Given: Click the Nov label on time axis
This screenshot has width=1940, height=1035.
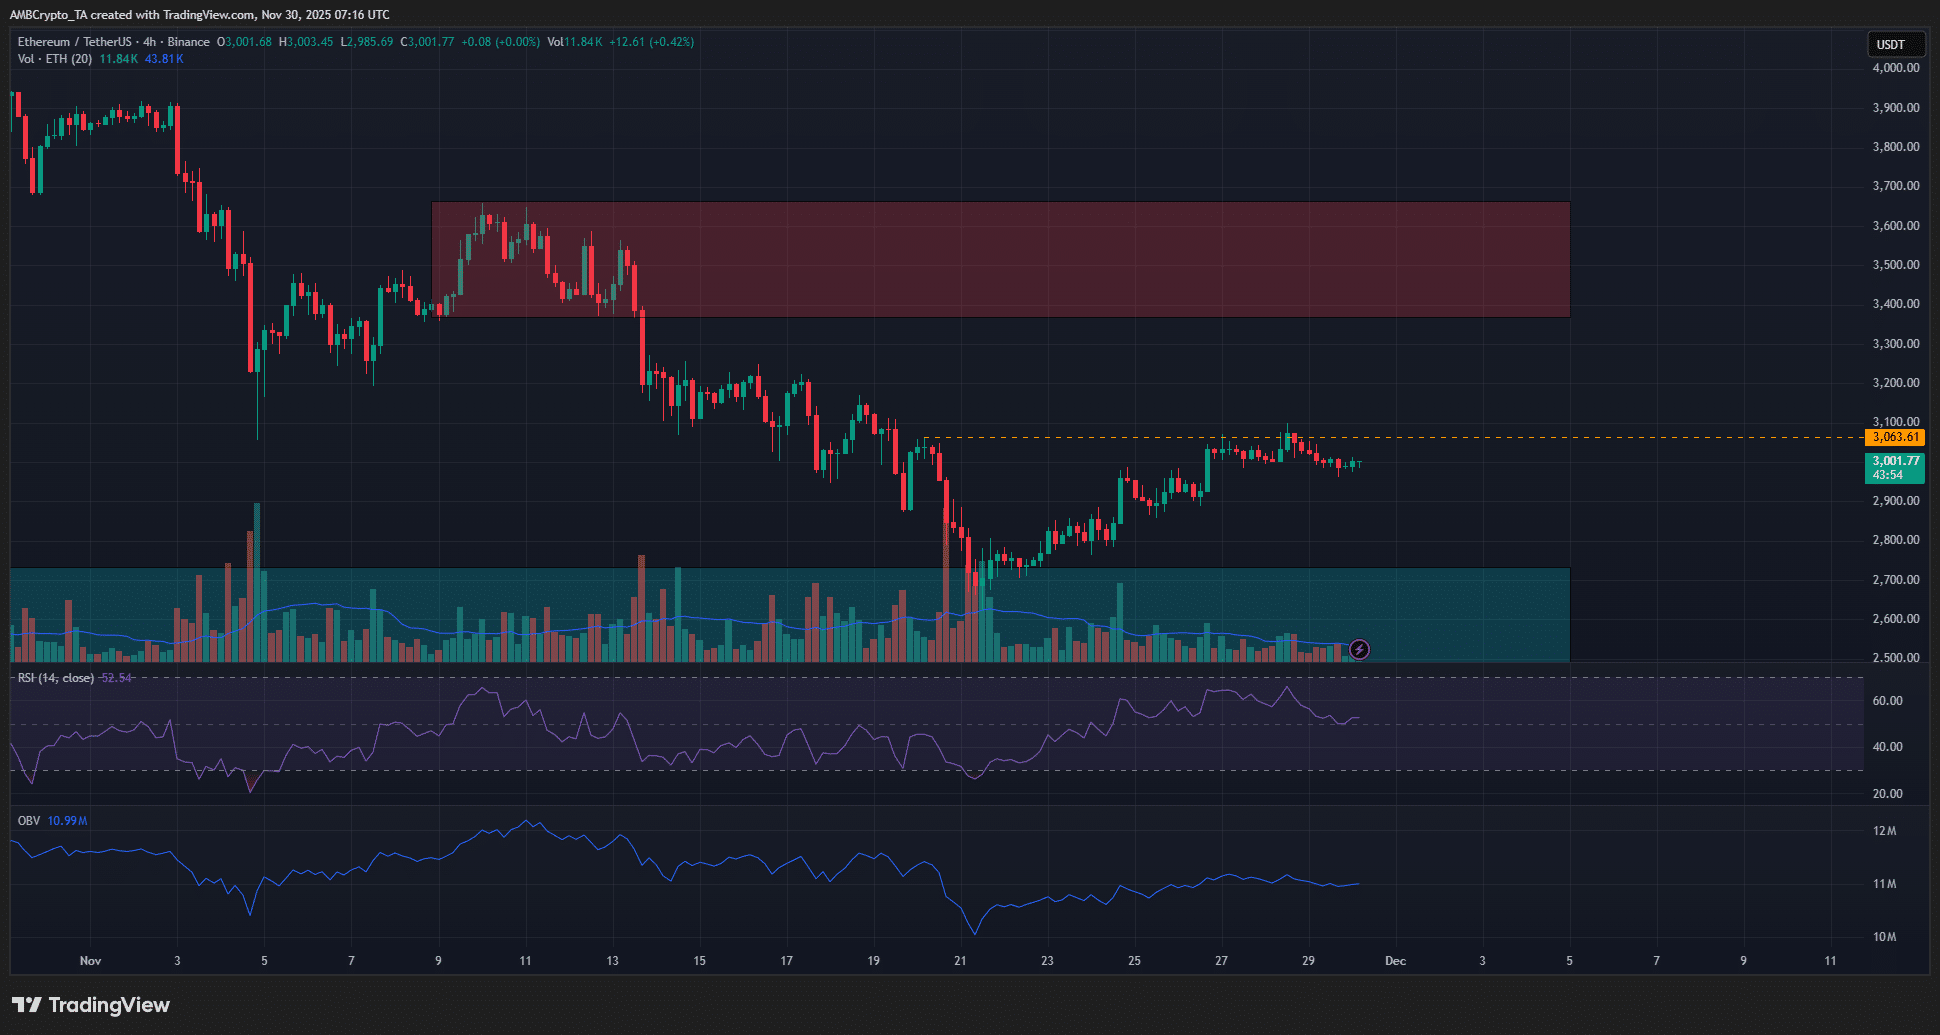Looking at the screenshot, I should (x=90, y=961).
